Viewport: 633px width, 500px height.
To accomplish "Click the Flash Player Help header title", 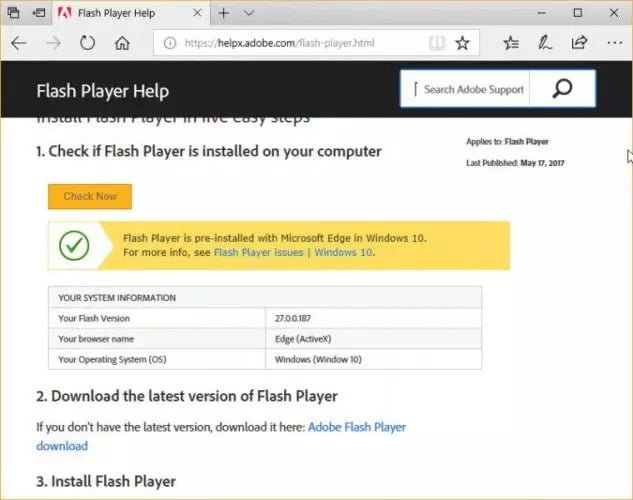I will (x=103, y=91).
